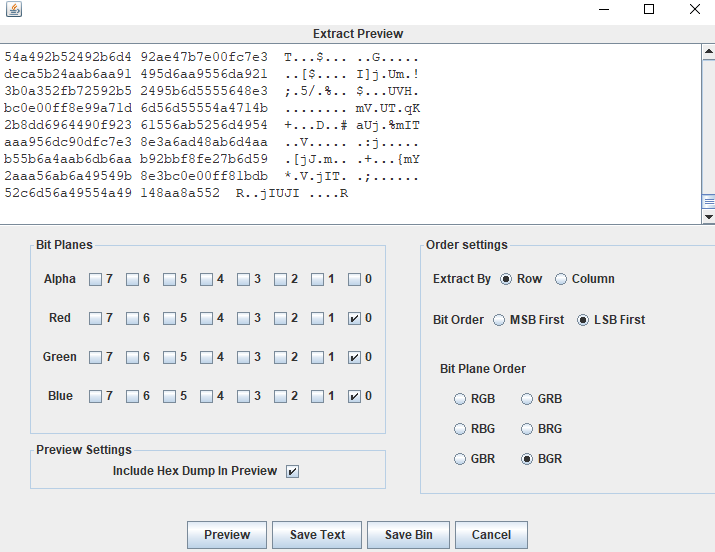Screen dimensions: 715x552
Task: Select Extract By Row option
Action: point(506,279)
